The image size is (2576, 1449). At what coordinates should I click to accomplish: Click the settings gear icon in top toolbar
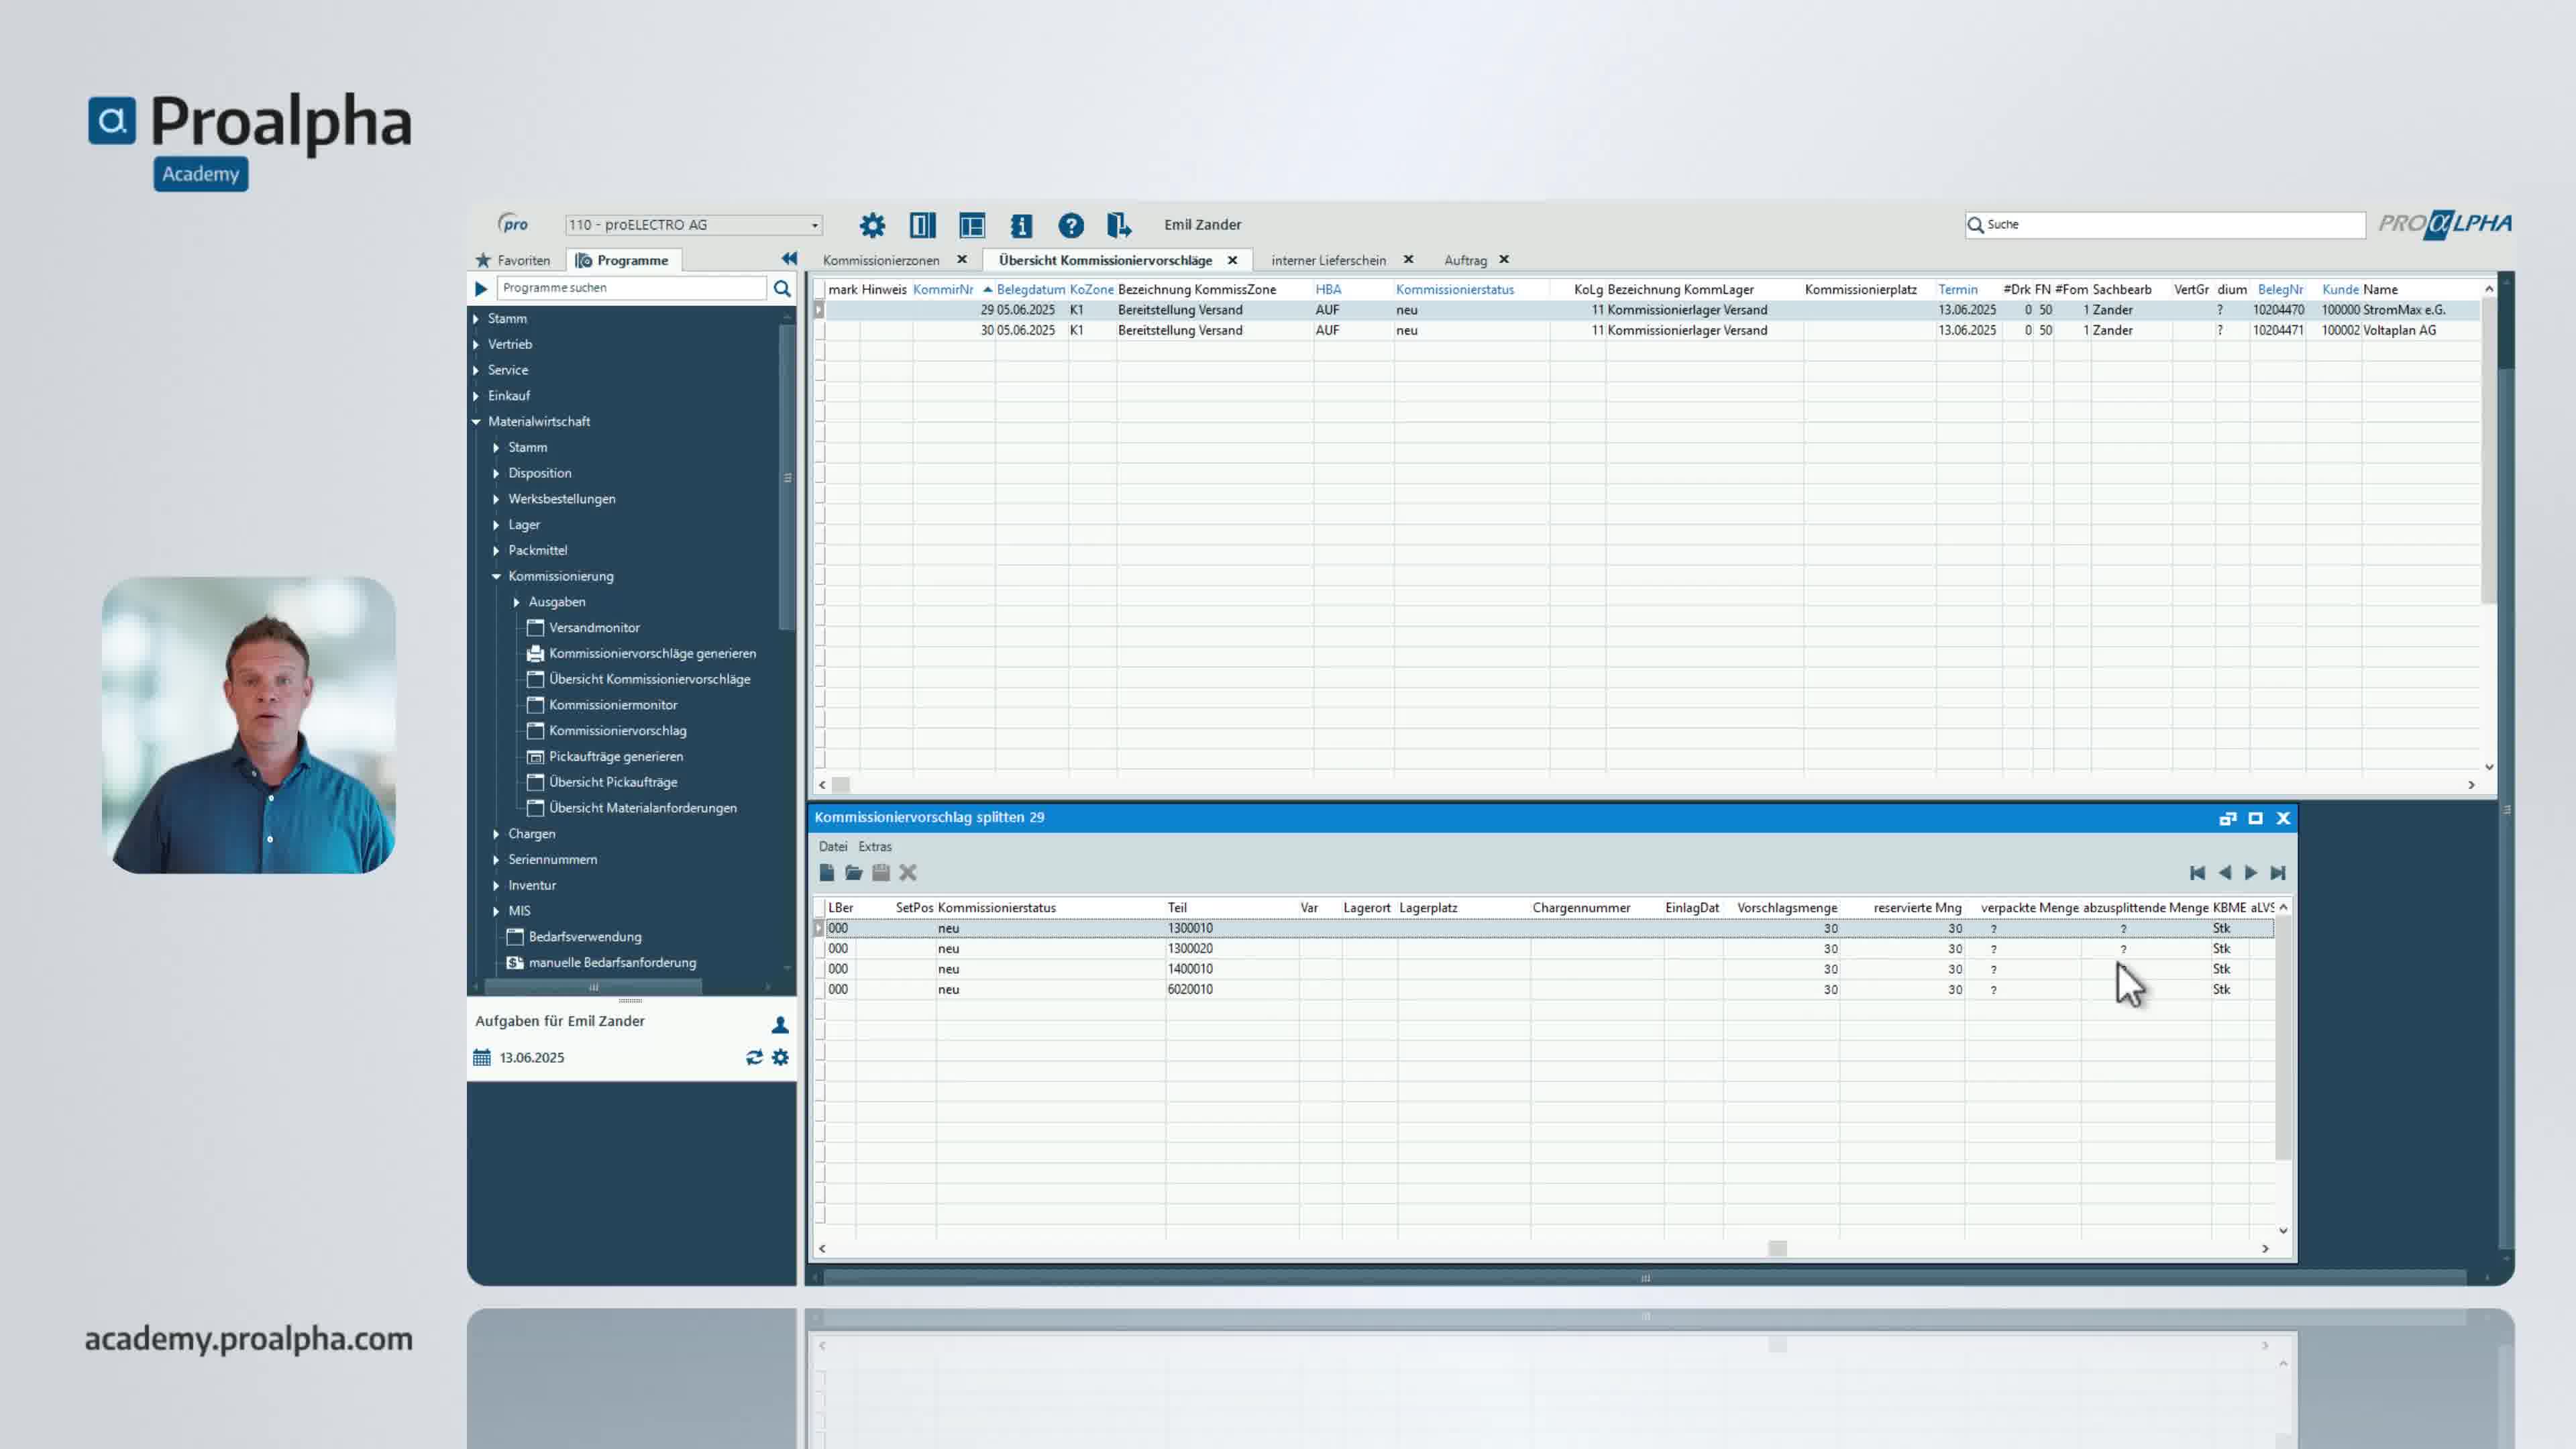(872, 225)
